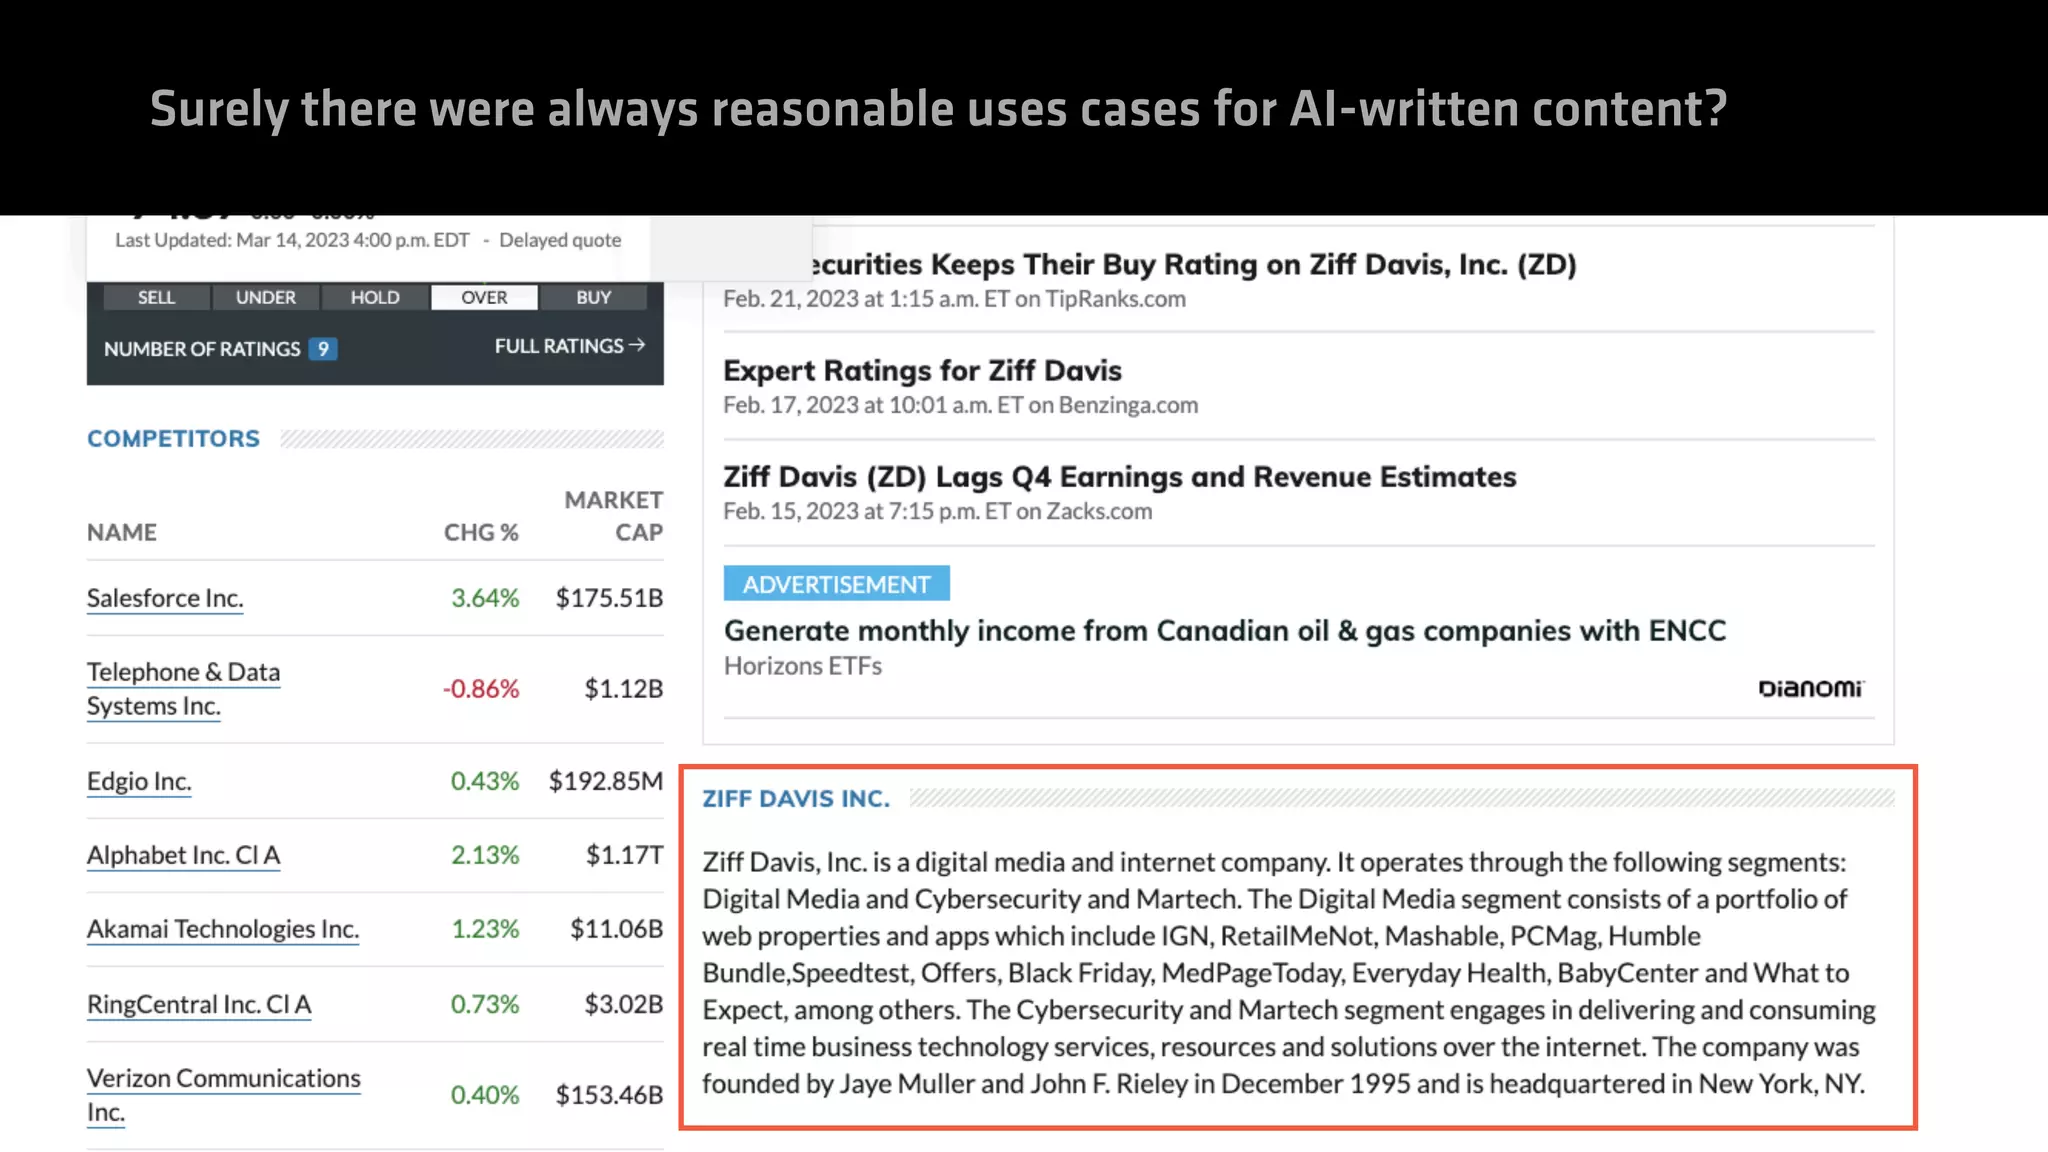Viewport: 2048px width, 1152px height.
Task: Click the Ziff Davis company description paragraph
Action: (1289, 973)
